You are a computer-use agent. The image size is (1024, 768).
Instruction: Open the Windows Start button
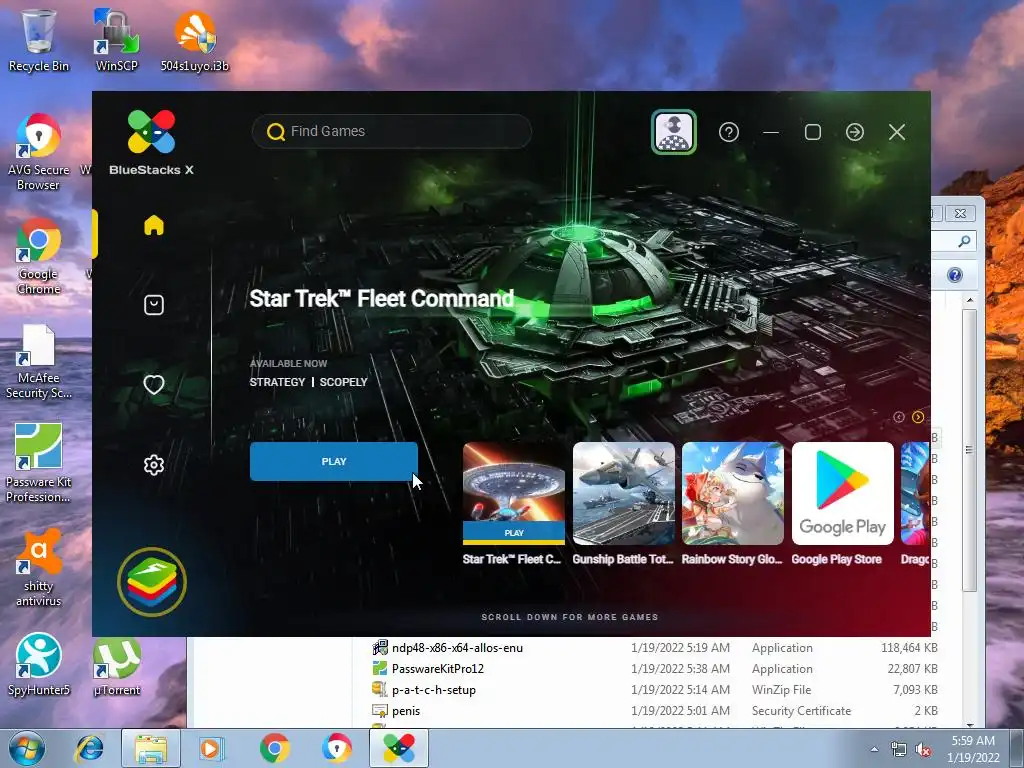coord(27,748)
